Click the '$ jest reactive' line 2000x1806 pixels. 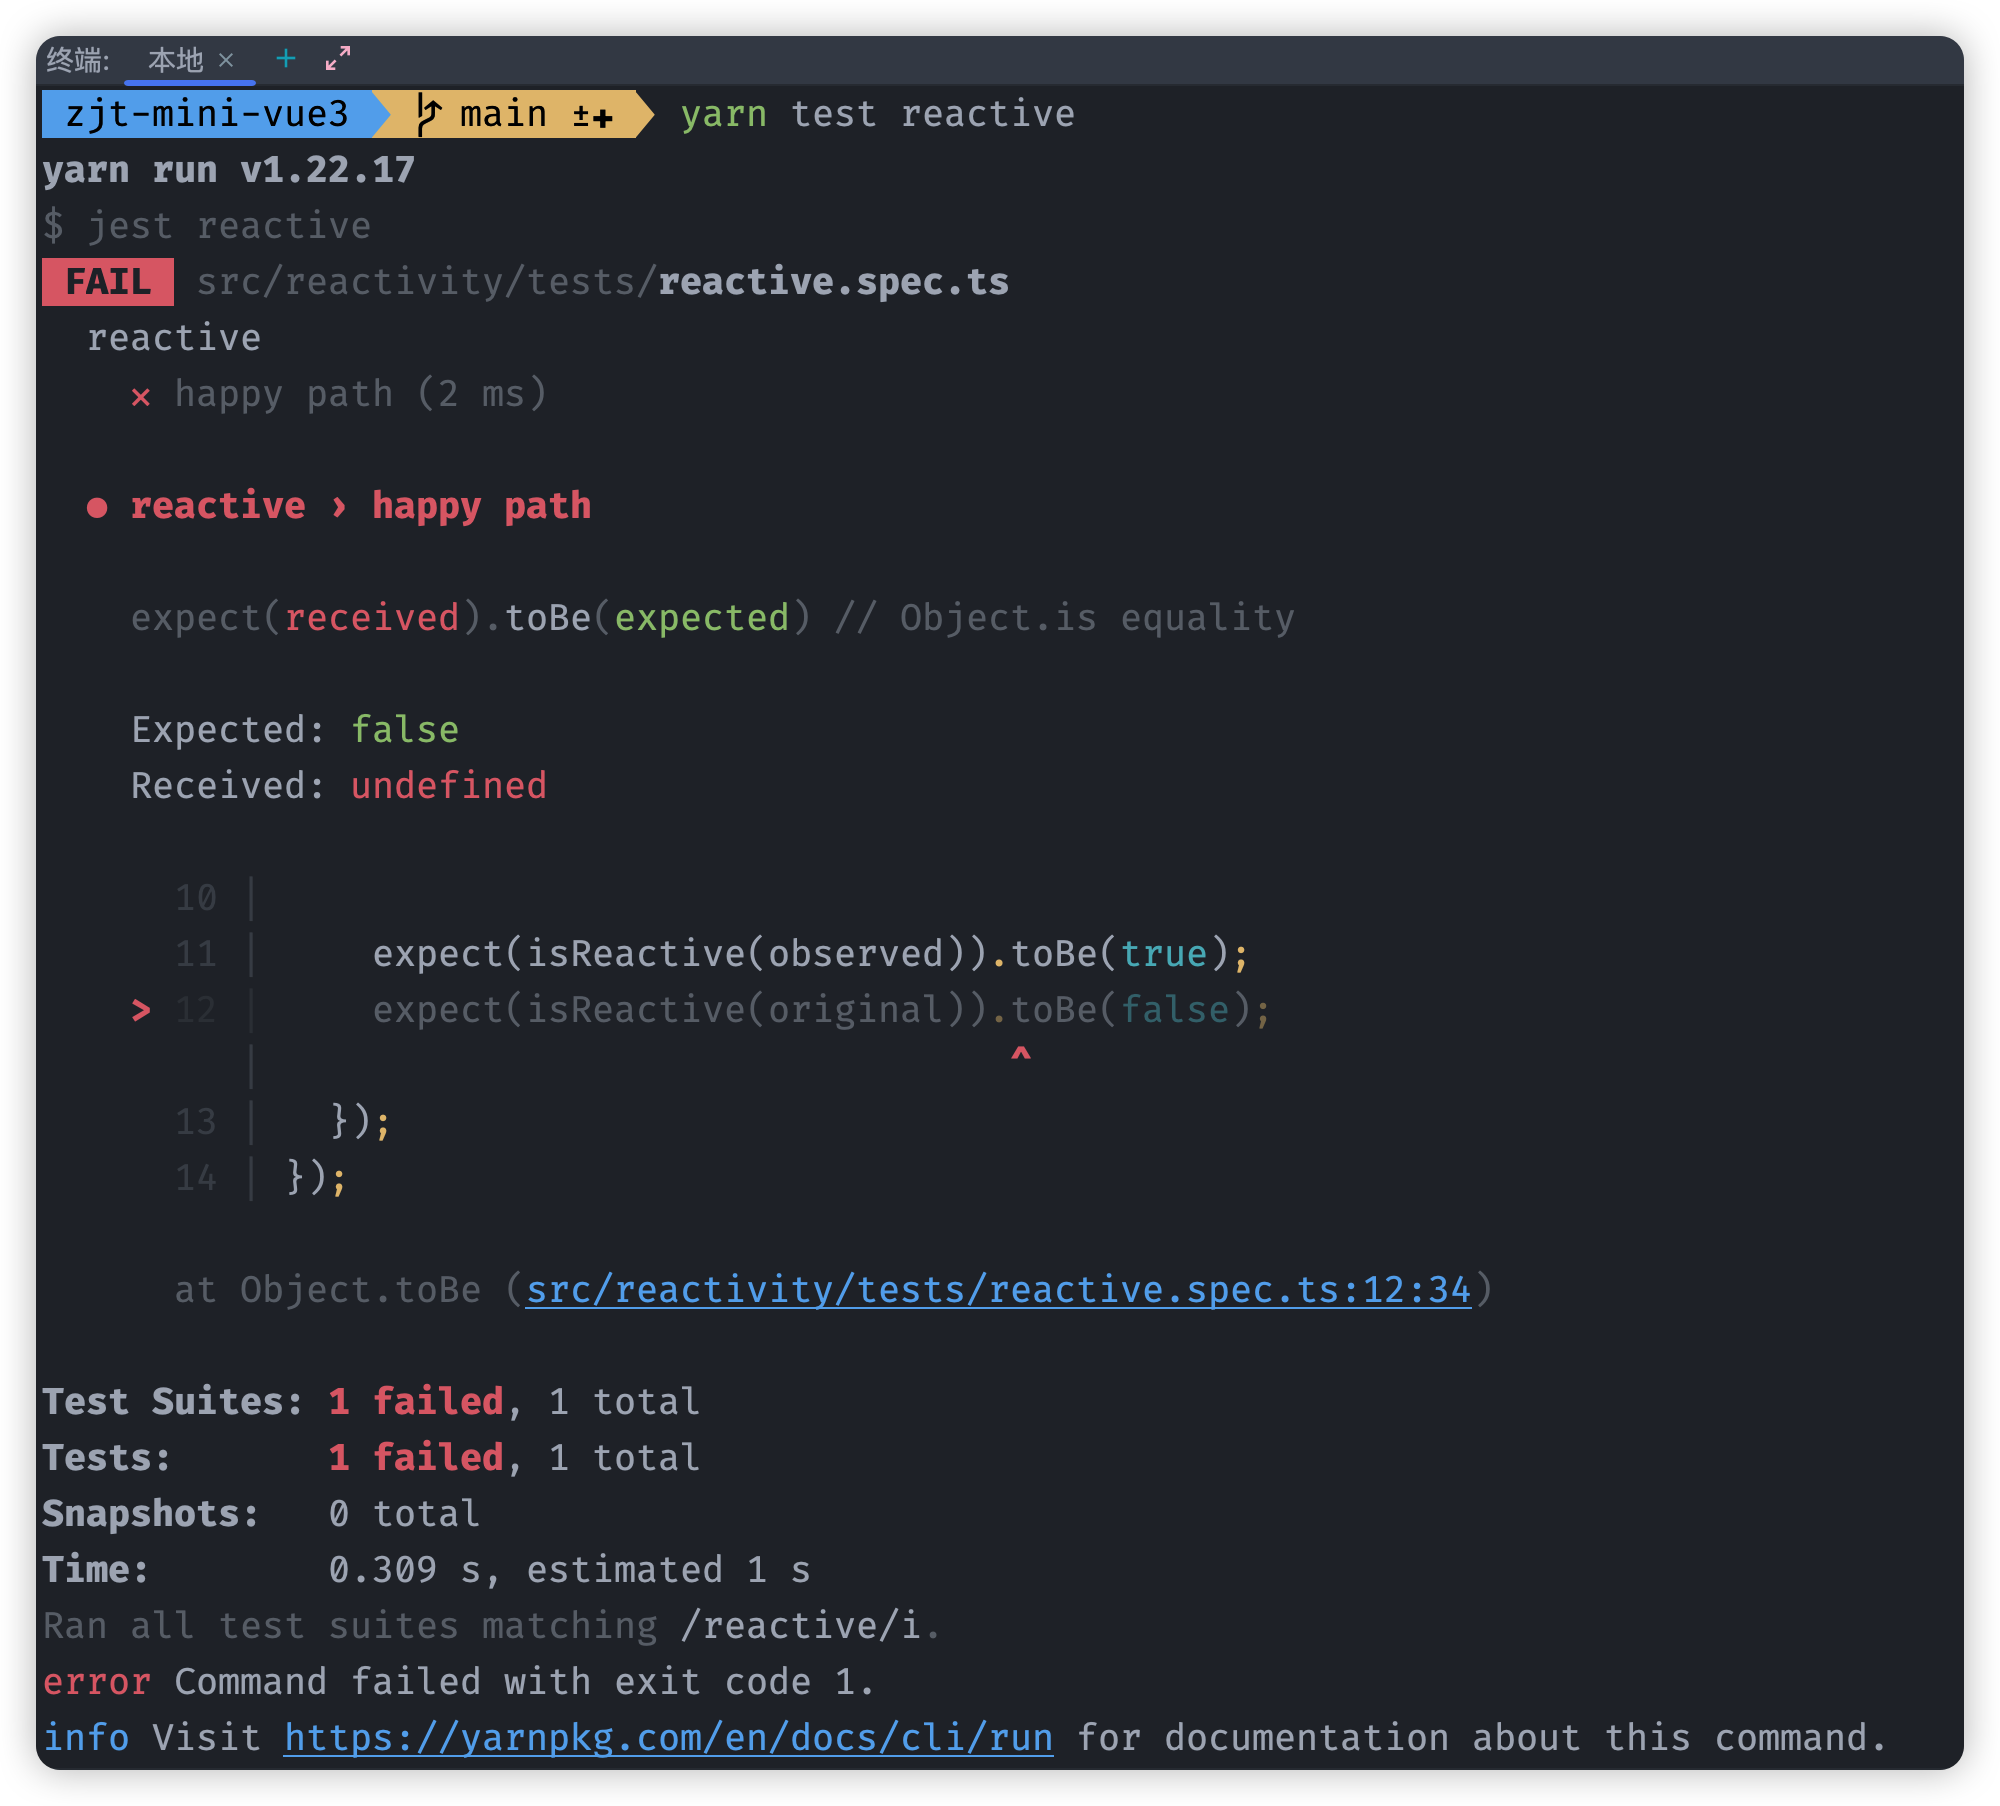[207, 226]
